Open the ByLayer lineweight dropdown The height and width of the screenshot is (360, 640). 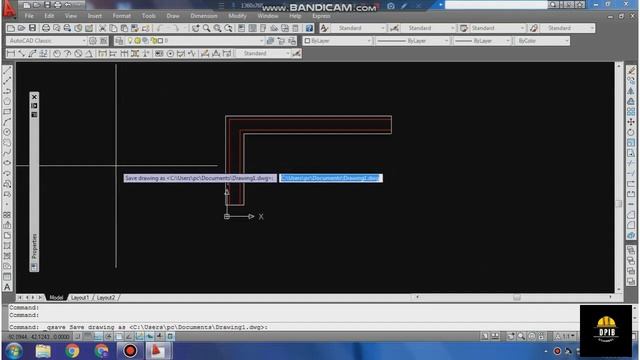(x=508, y=41)
